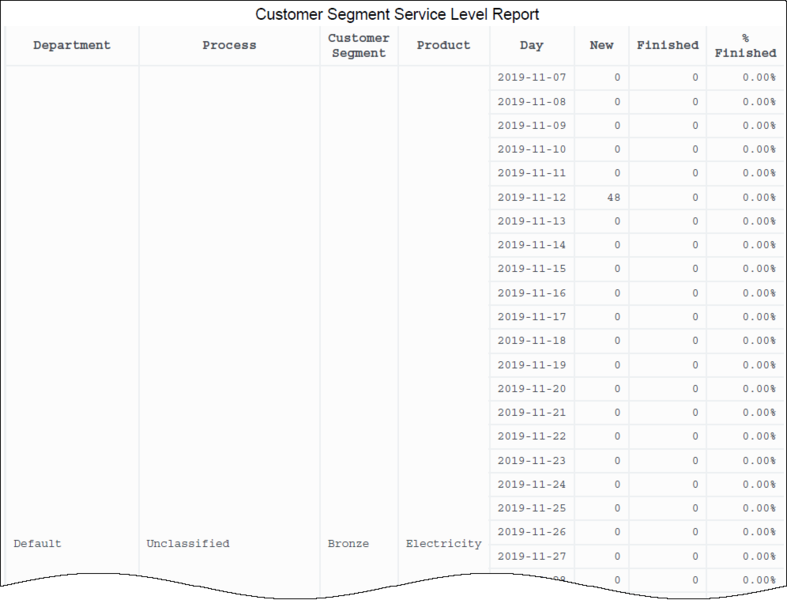Click the Process column header

point(229,45)
